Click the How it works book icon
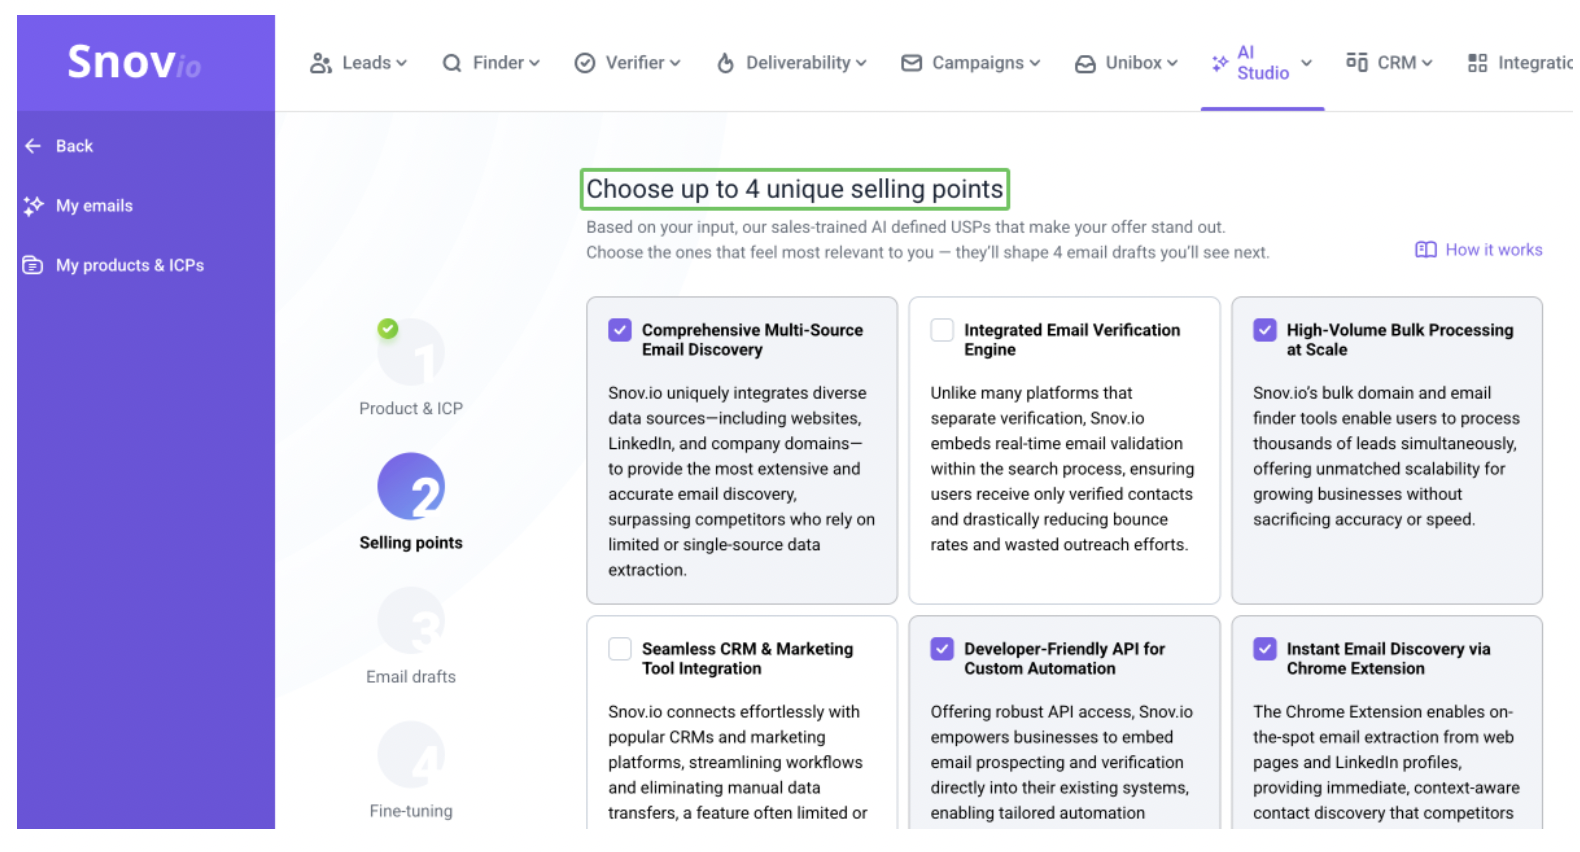 click(x=1426, y=250)
